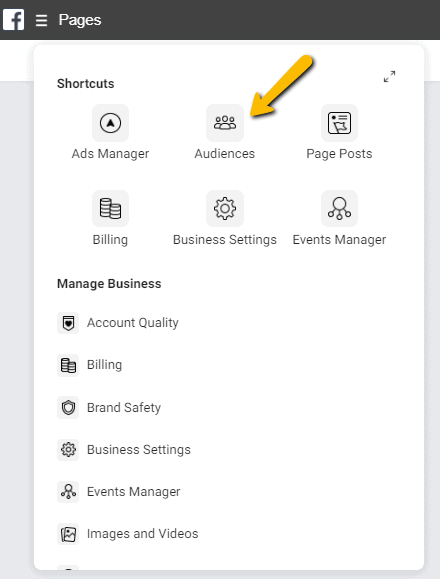Click the Billing label under Shortcuts

pyautogui.click(x=110, y=240)
